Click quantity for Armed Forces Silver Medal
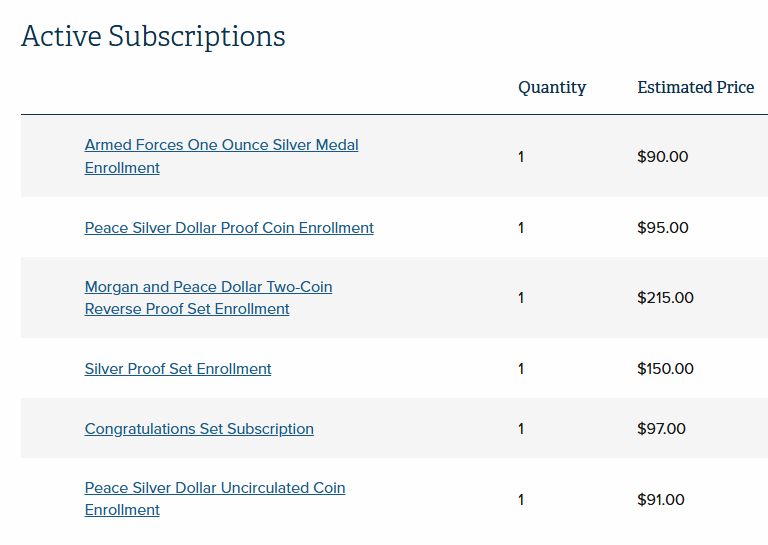Viewport: 768px width, 545px height. [521, 157]
